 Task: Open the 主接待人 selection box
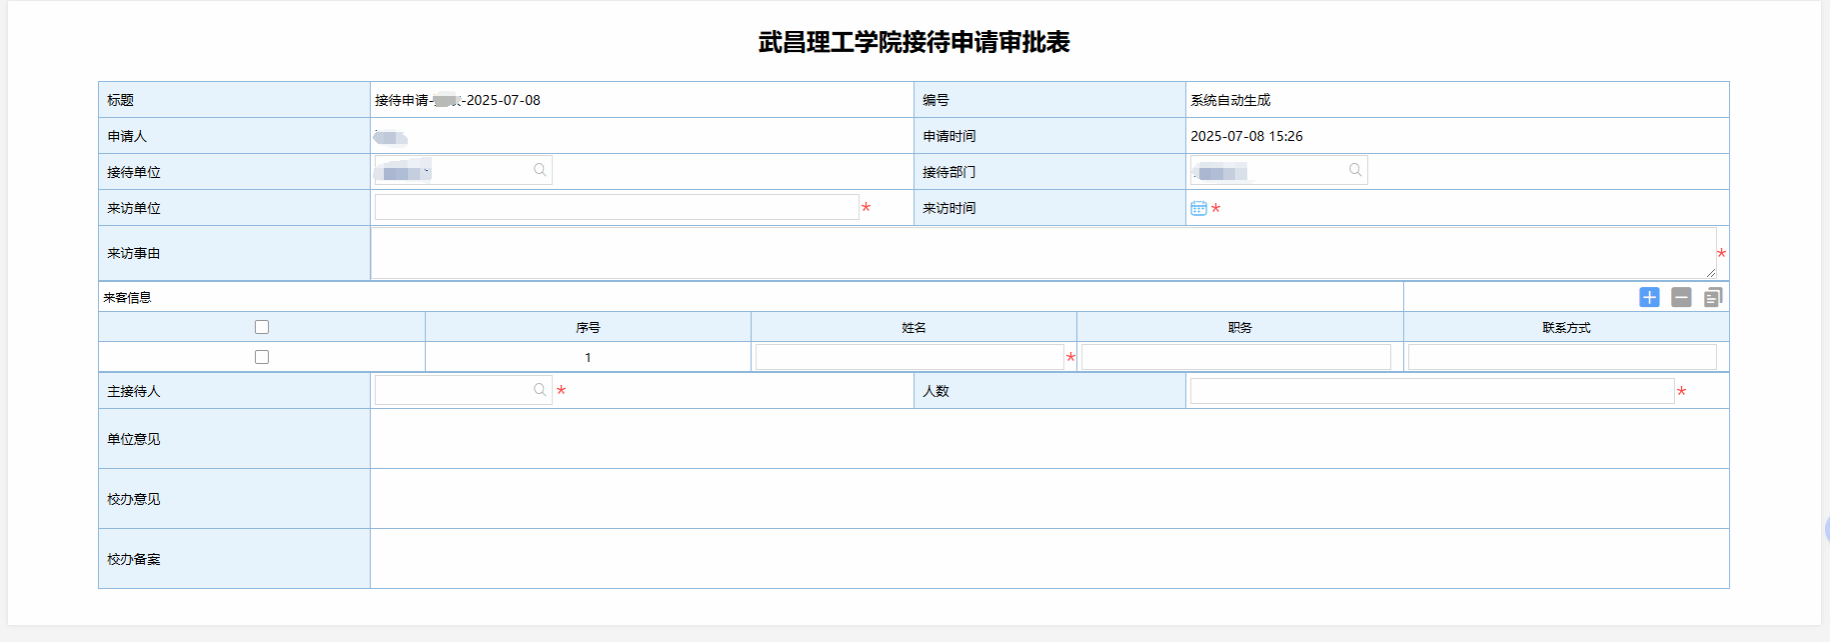pos(453,390)
